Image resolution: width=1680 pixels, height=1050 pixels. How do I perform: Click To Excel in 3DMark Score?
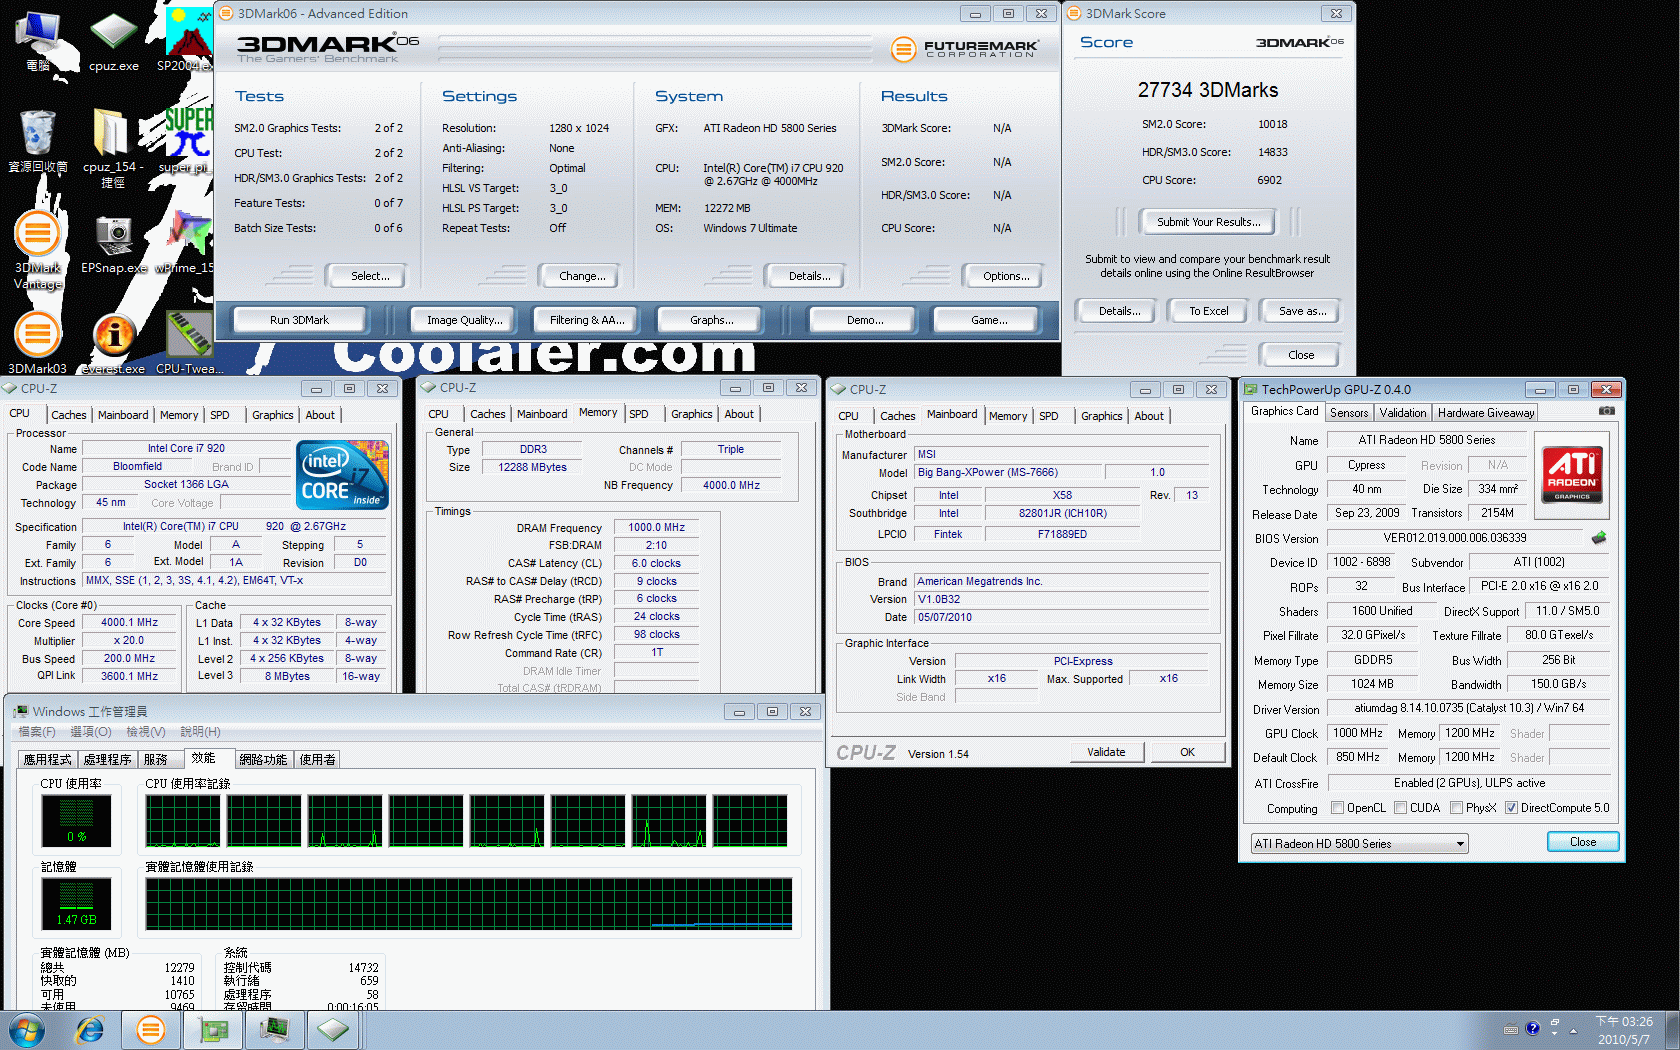pyautogui.click(x=1208, y=311)
